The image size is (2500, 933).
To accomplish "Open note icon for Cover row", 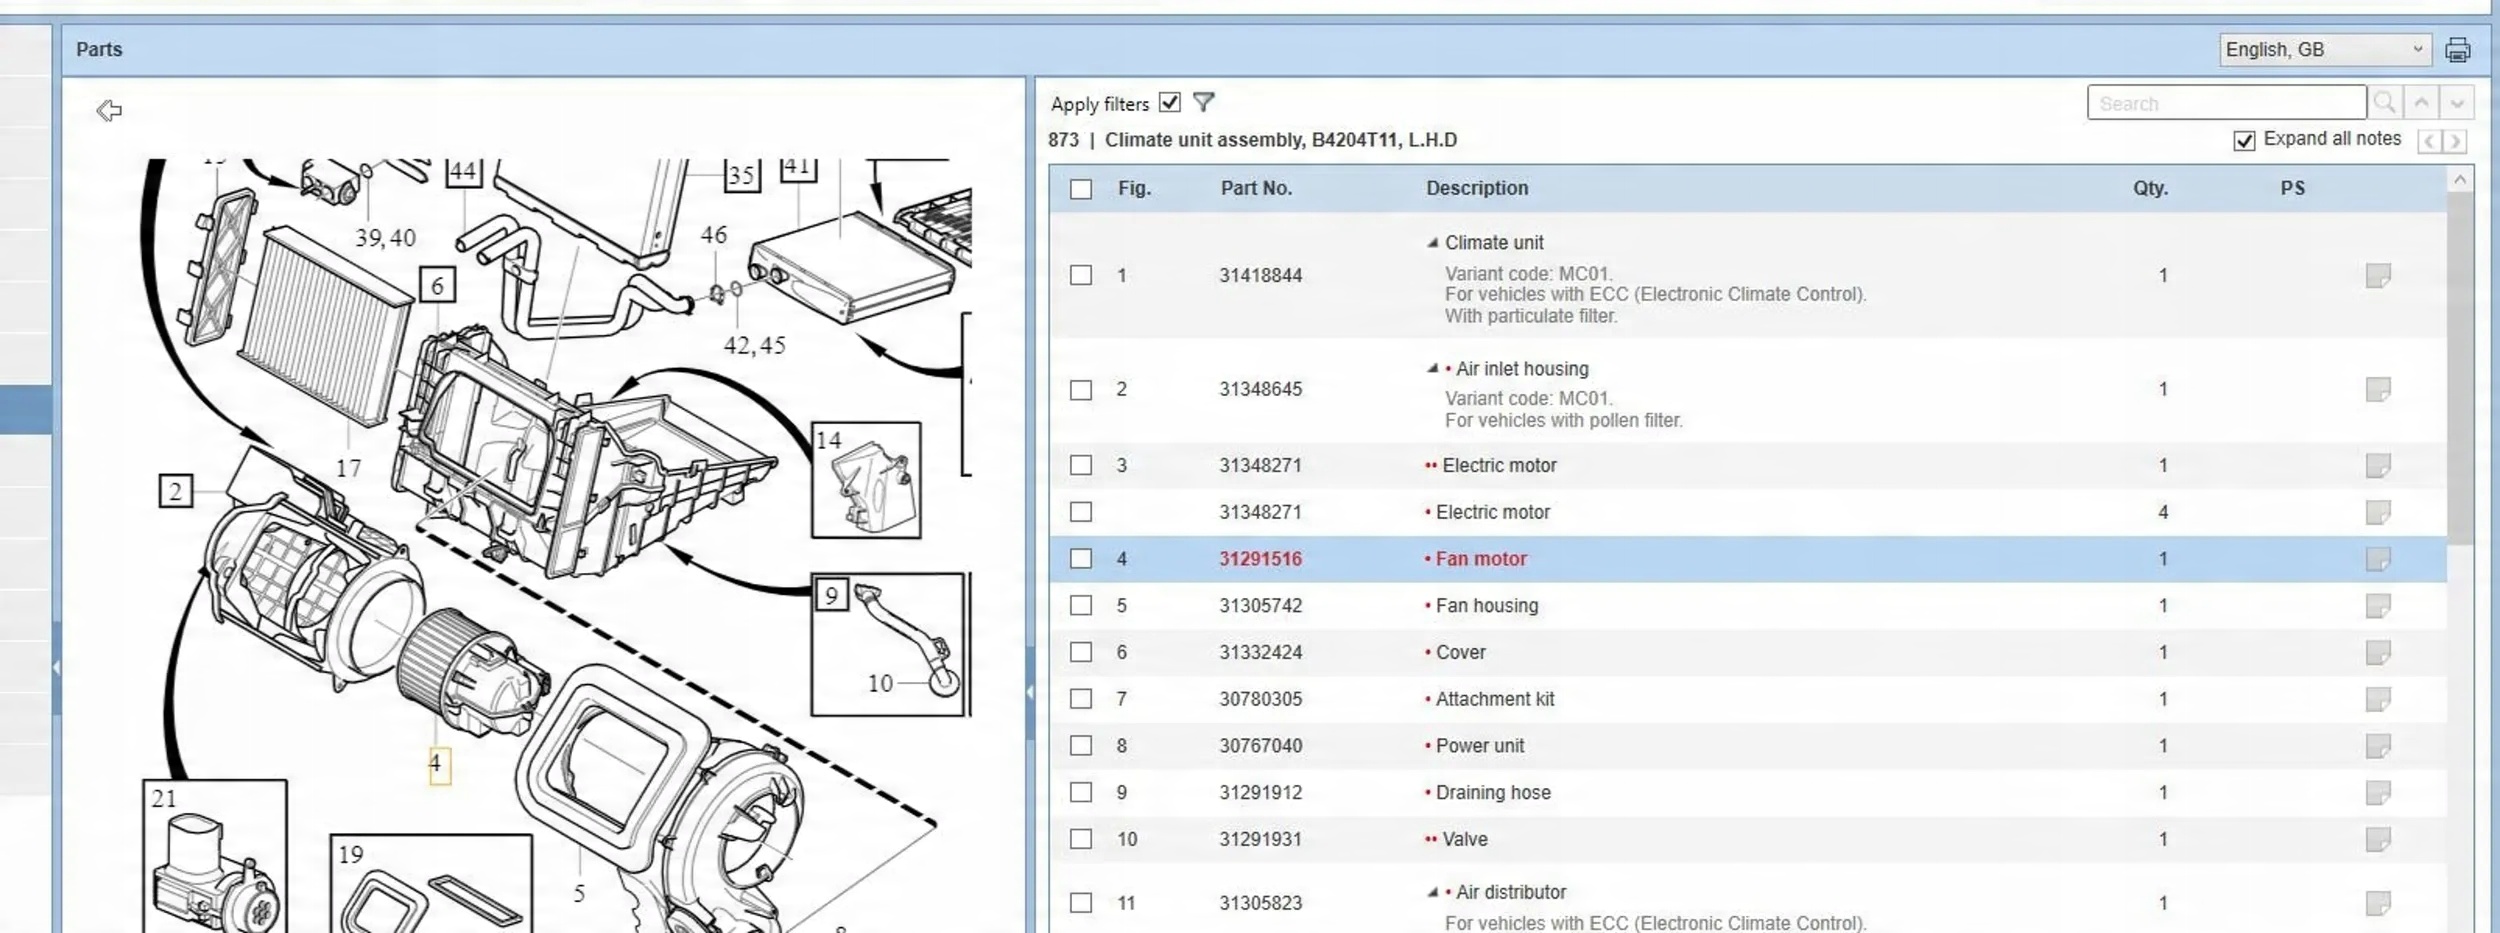I will pyautogui.click(x=2378, y=652).
